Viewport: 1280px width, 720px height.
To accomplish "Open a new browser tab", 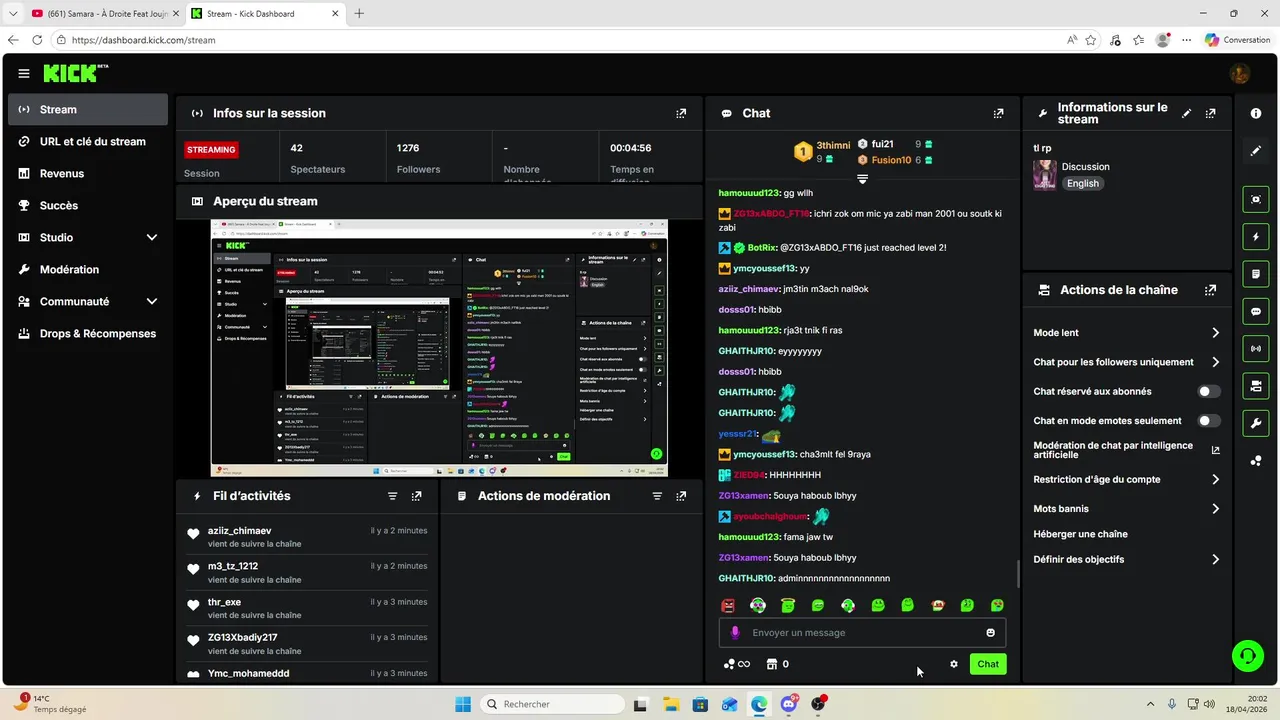I will pyautogui.click(x=359, y=14).
